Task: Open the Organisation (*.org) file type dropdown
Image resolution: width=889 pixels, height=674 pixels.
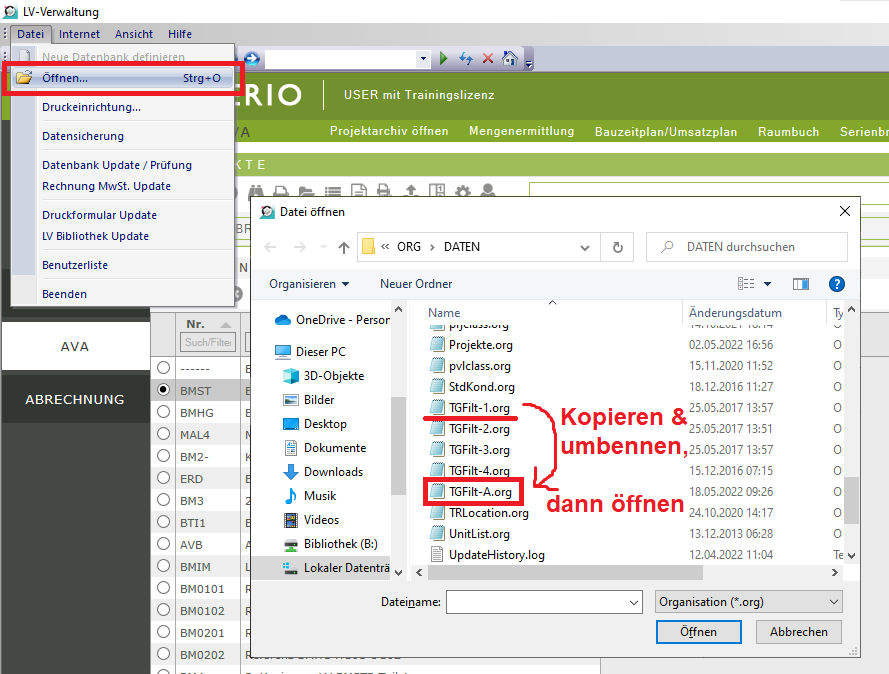Action: point(749,602)
